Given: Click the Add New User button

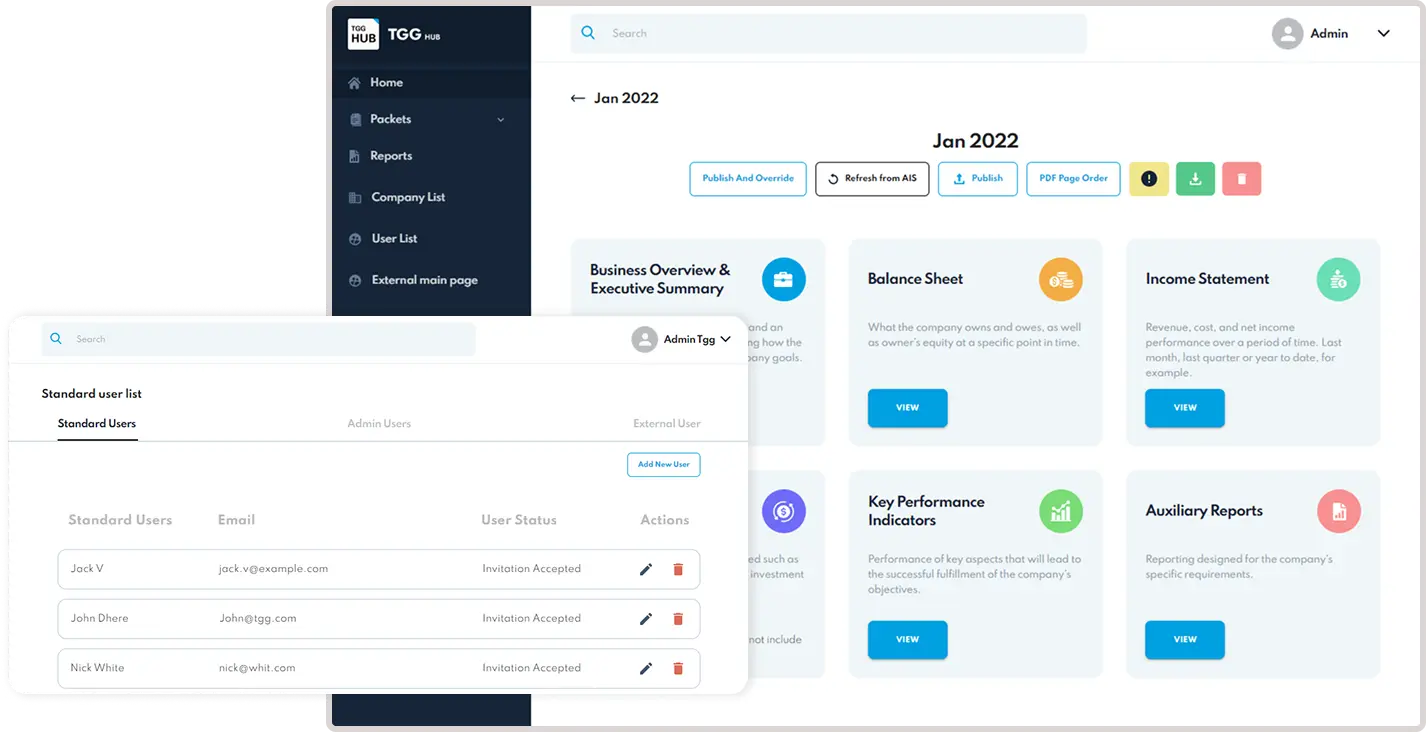Looking at the screenshot, I should click(x=663, y=465).
